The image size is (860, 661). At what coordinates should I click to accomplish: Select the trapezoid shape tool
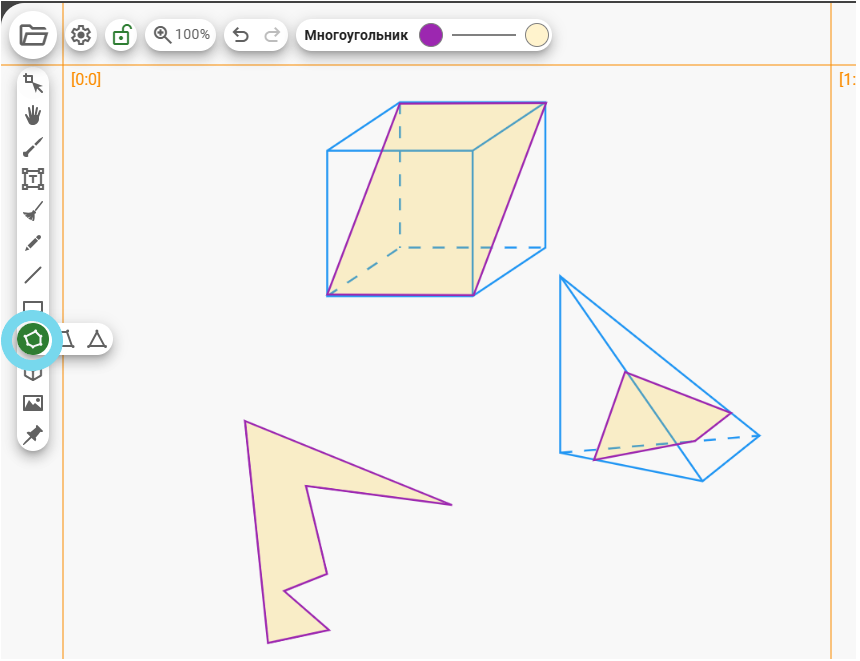coord(67,339)
